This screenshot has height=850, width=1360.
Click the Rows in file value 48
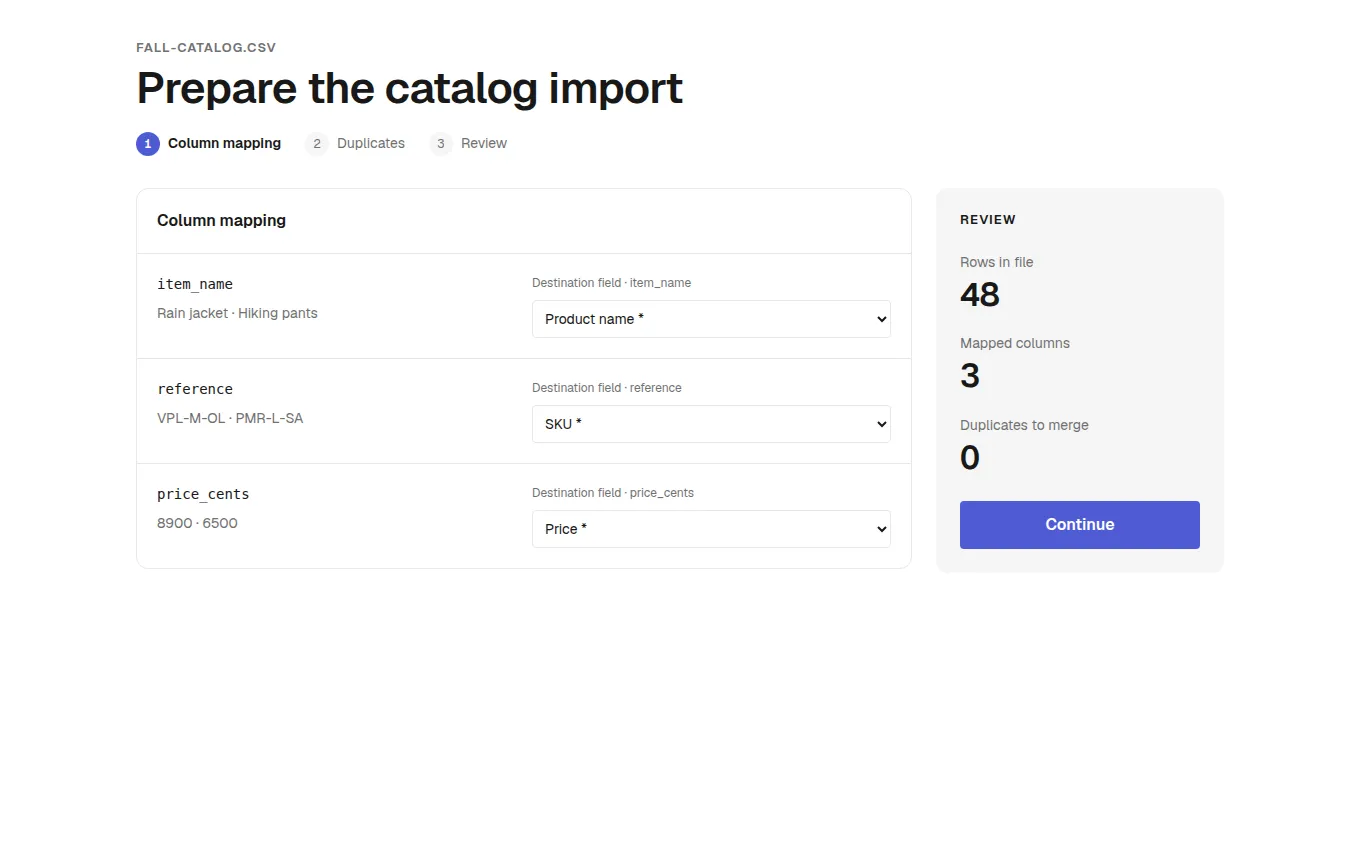[x=980, y=295]
